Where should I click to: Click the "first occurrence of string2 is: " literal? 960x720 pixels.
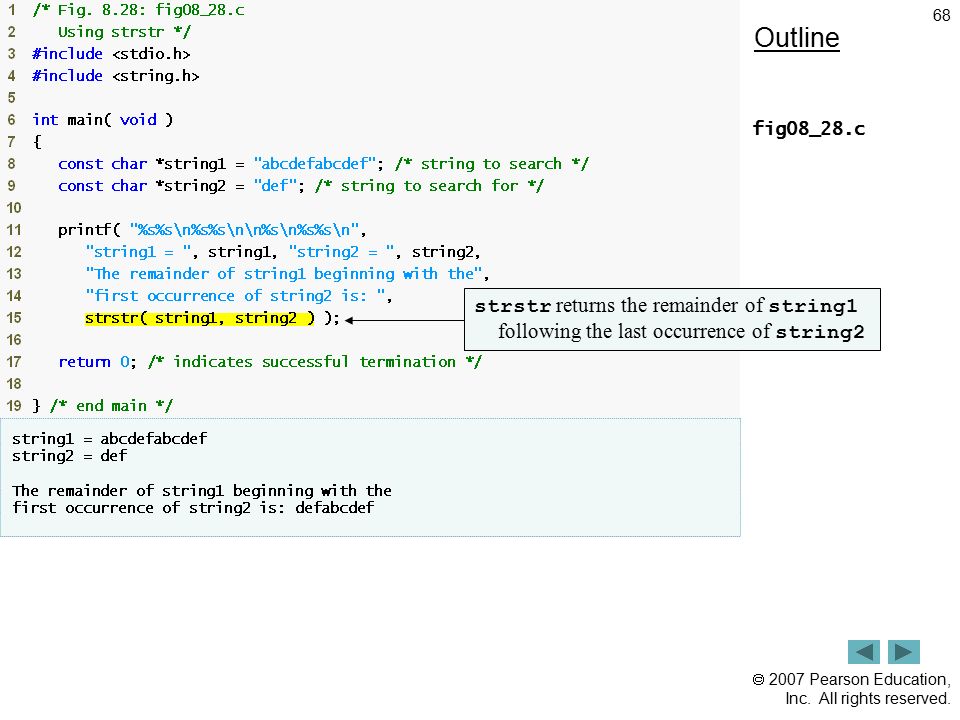point(234,296)
